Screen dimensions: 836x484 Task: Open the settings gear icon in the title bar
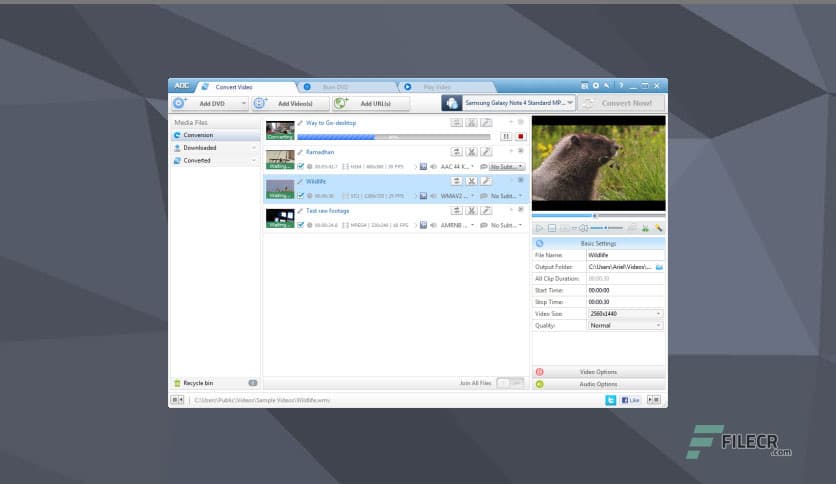[596, 86]
